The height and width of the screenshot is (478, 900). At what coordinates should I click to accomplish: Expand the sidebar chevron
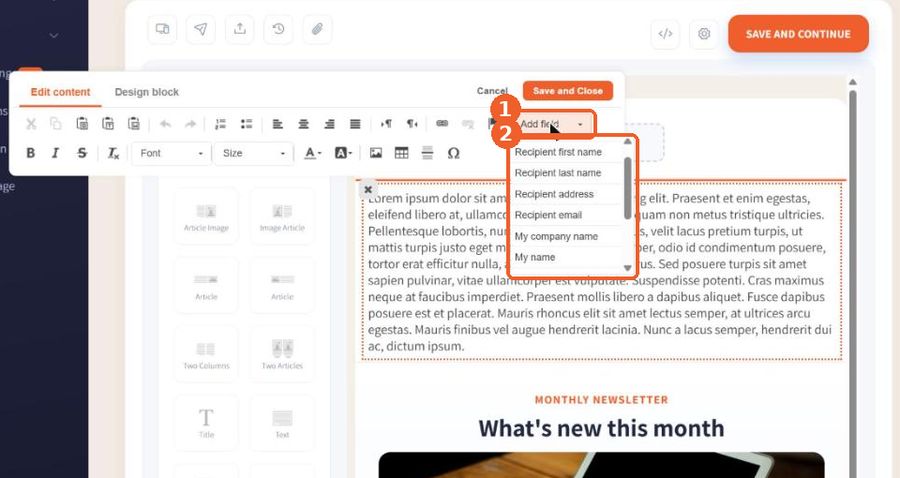tap(53, 36)
